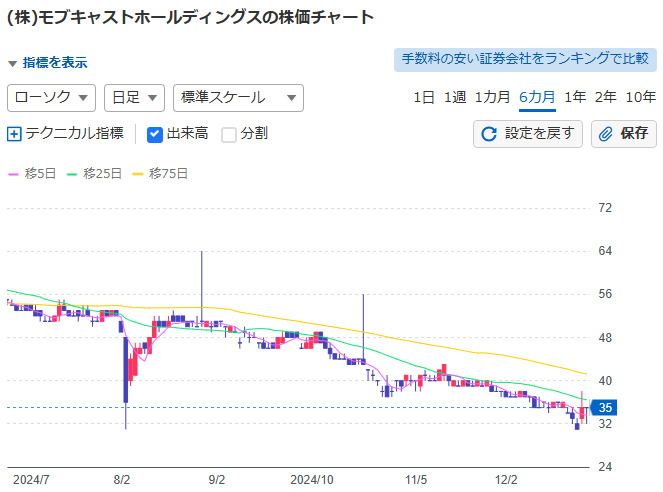Click the 48 price axis label
The image size is (663, 492).
605,338
